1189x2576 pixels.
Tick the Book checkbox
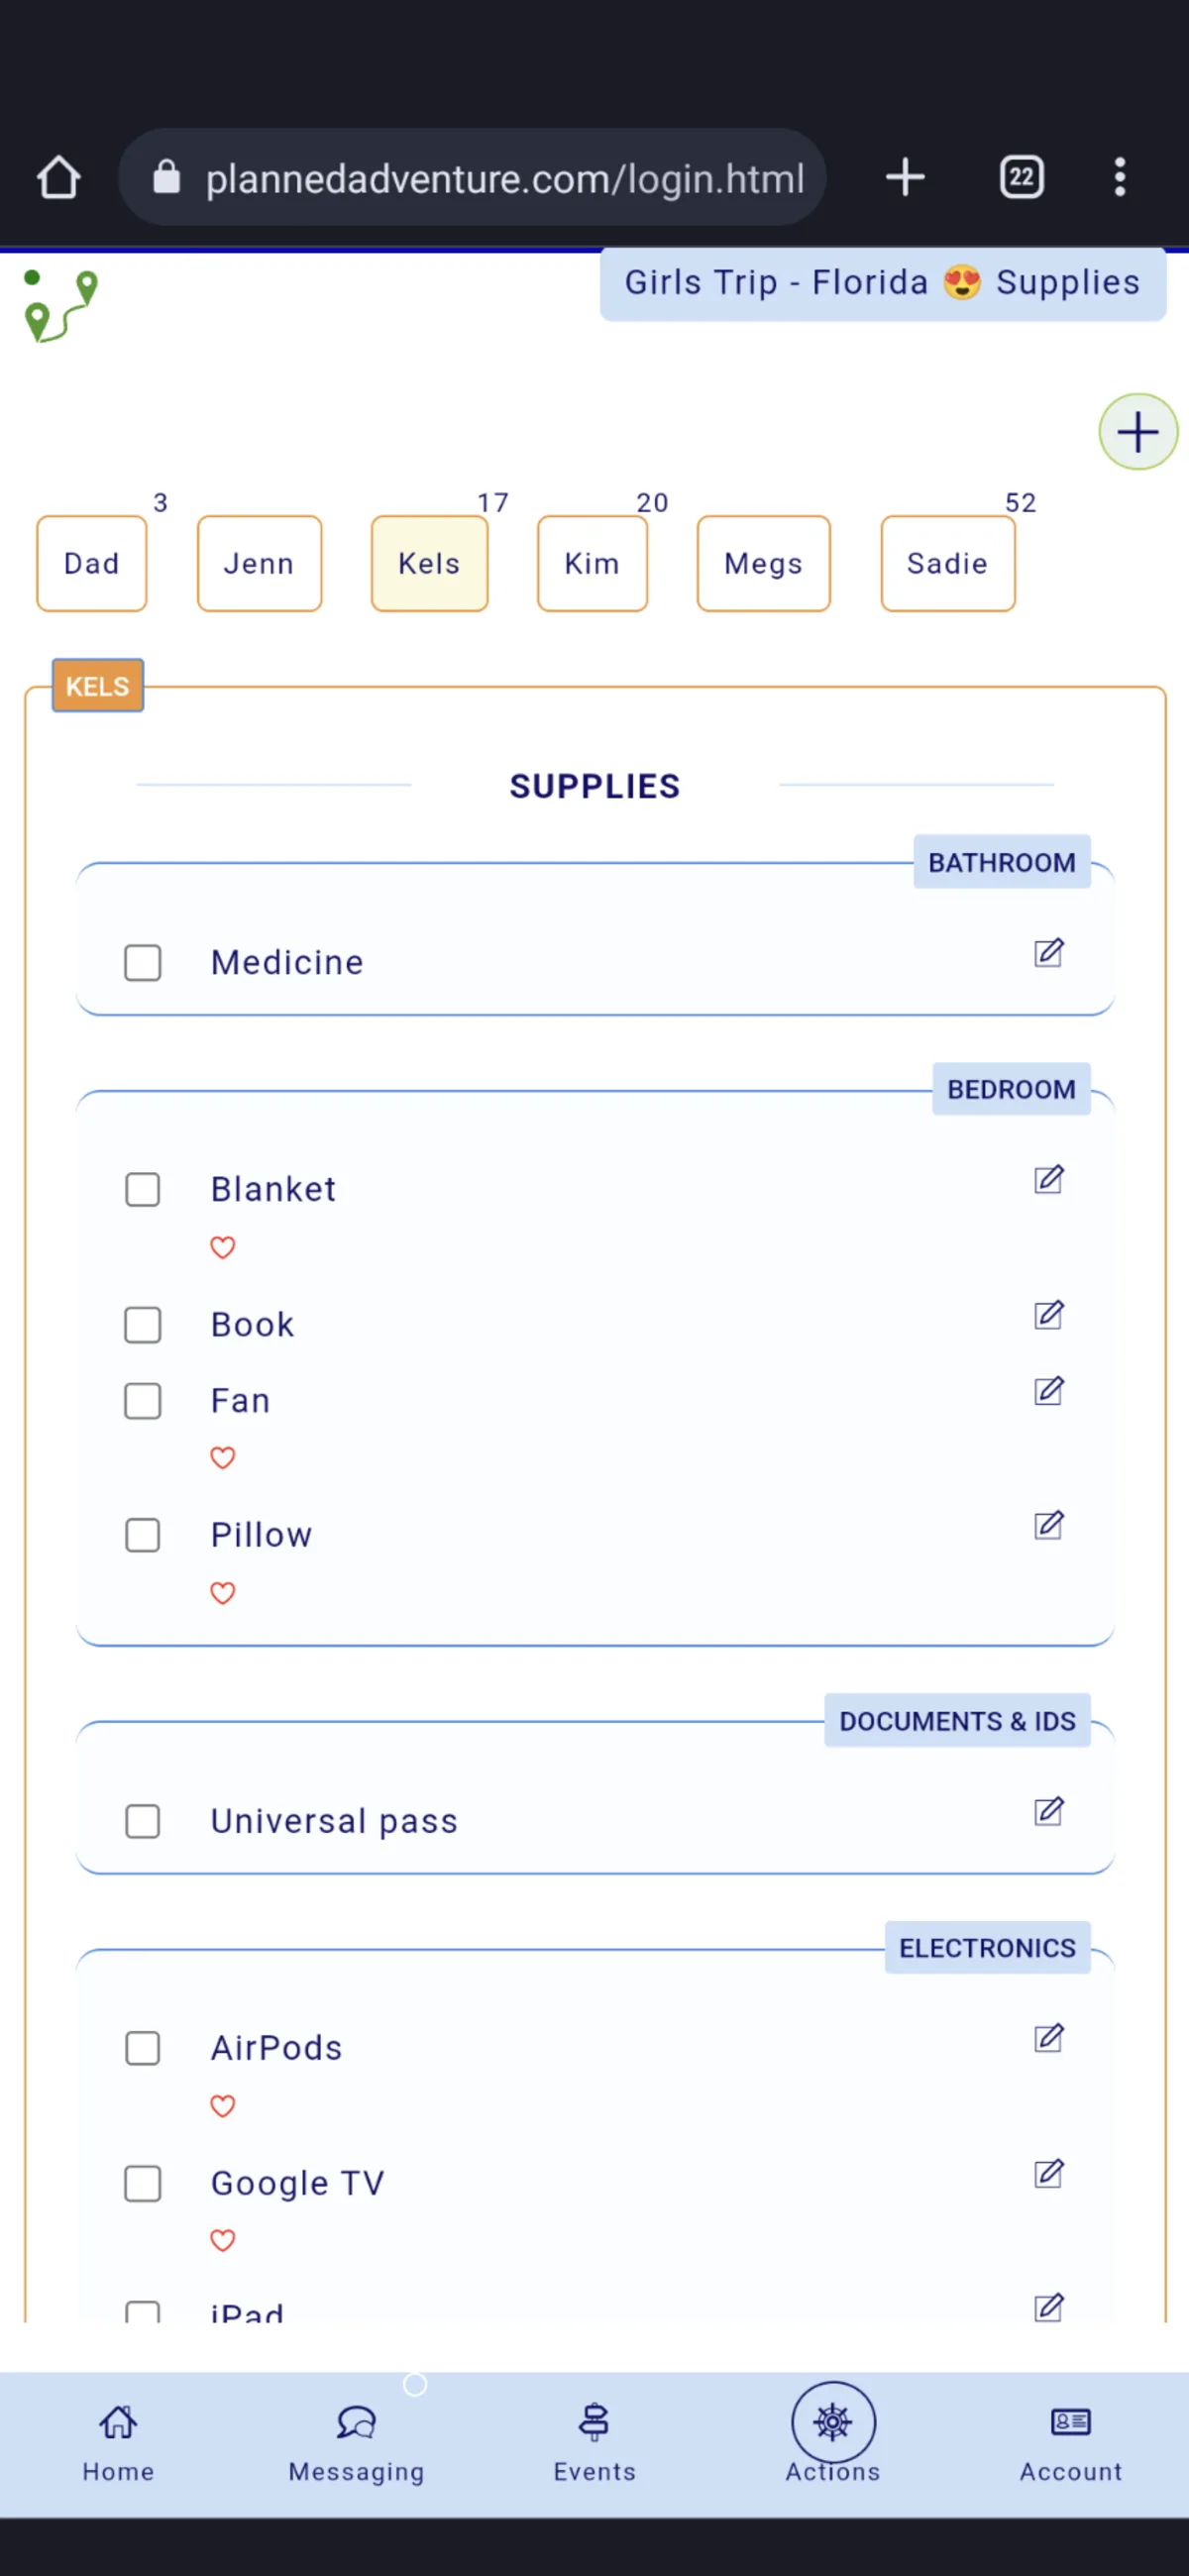point(142,1325)
